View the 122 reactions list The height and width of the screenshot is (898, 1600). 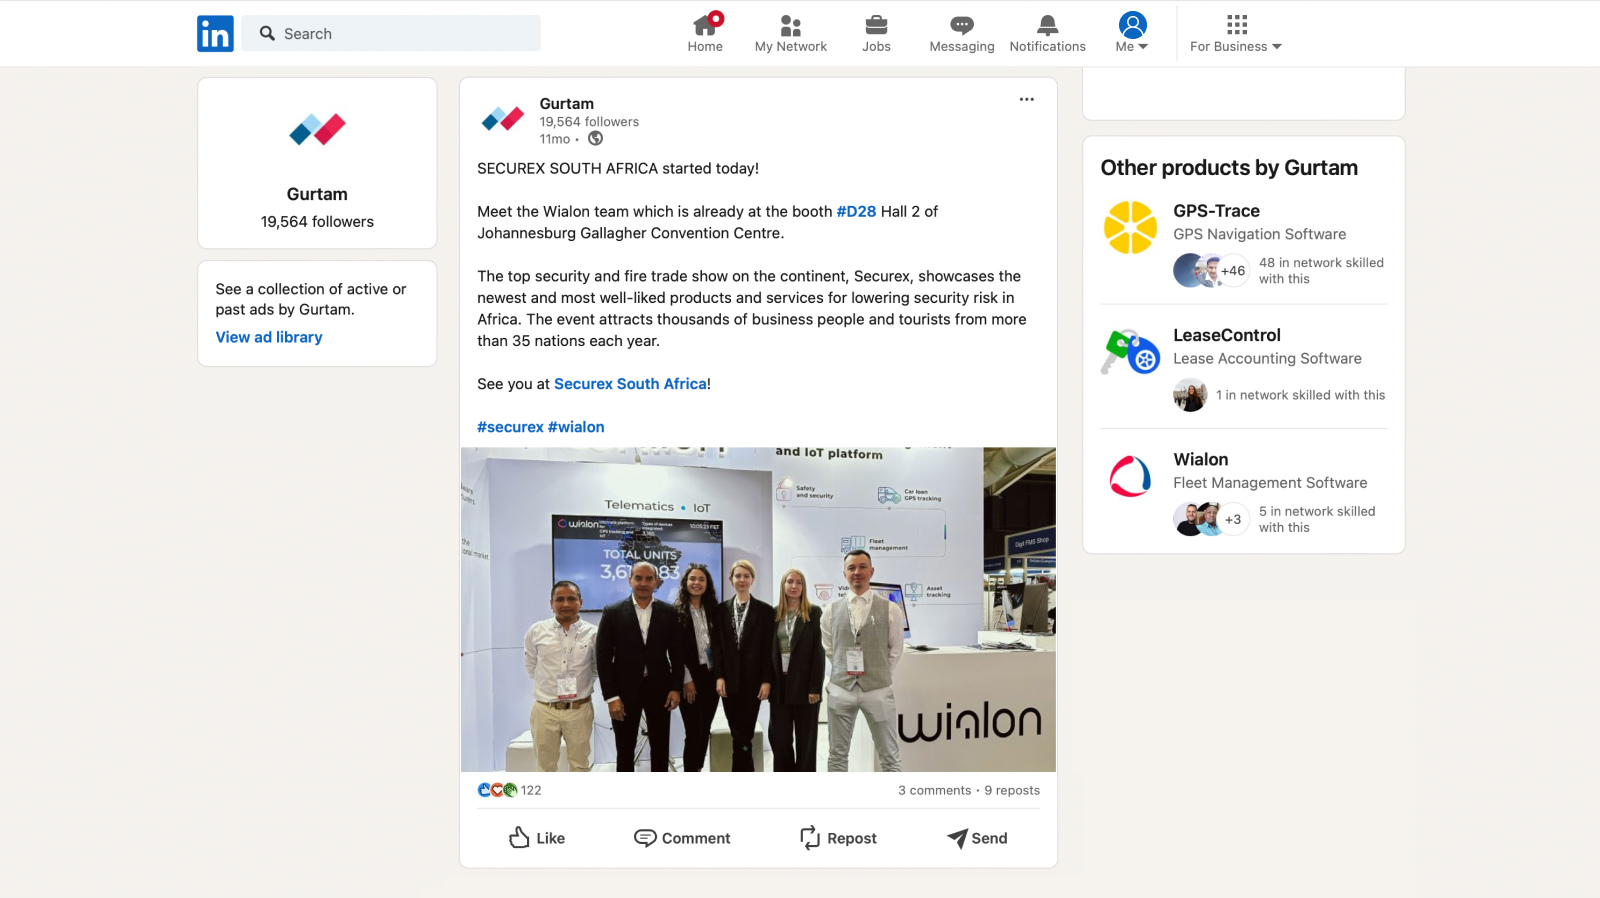coord(509,790)
